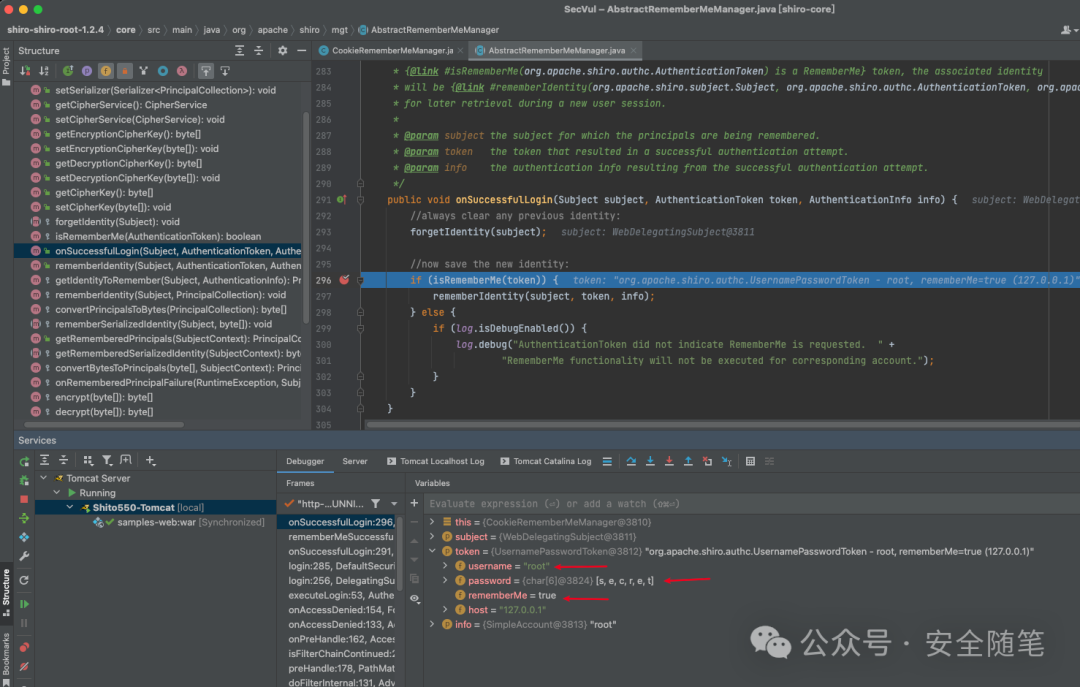Screen dimensions: 1080x687
Task: Click Collapse All in Structure panel header
Action: [x=258, y=50]
